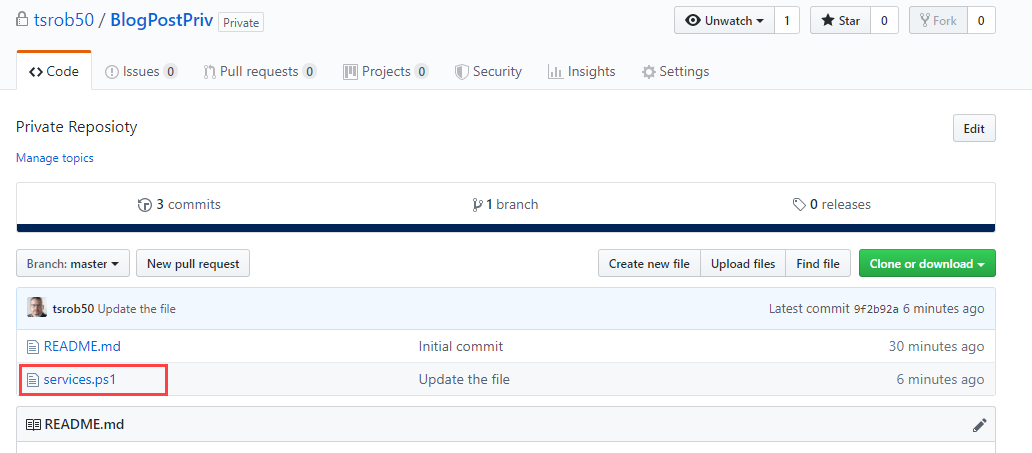Click the language color bar
1032x453 pixels.
click(505, 228)
